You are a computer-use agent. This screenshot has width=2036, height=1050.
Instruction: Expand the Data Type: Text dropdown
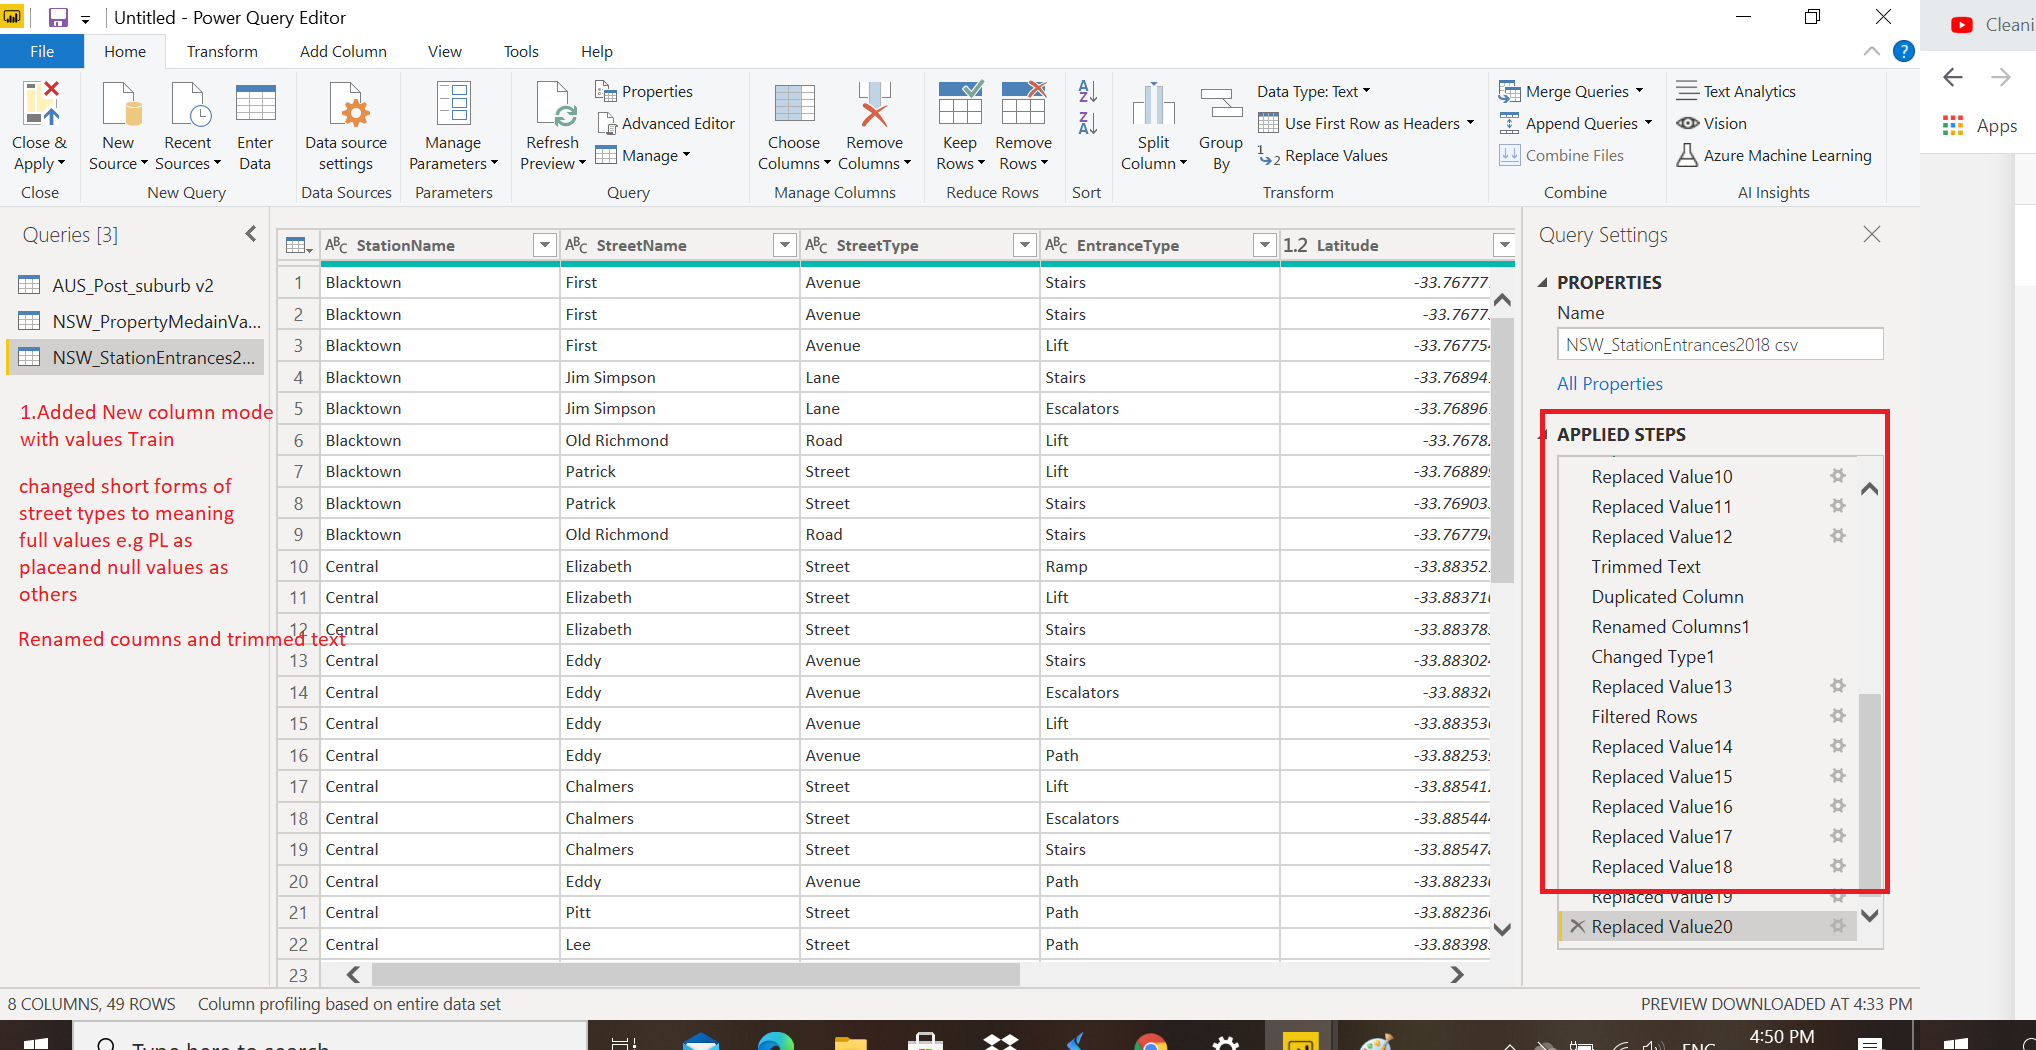pos(1314,91)
